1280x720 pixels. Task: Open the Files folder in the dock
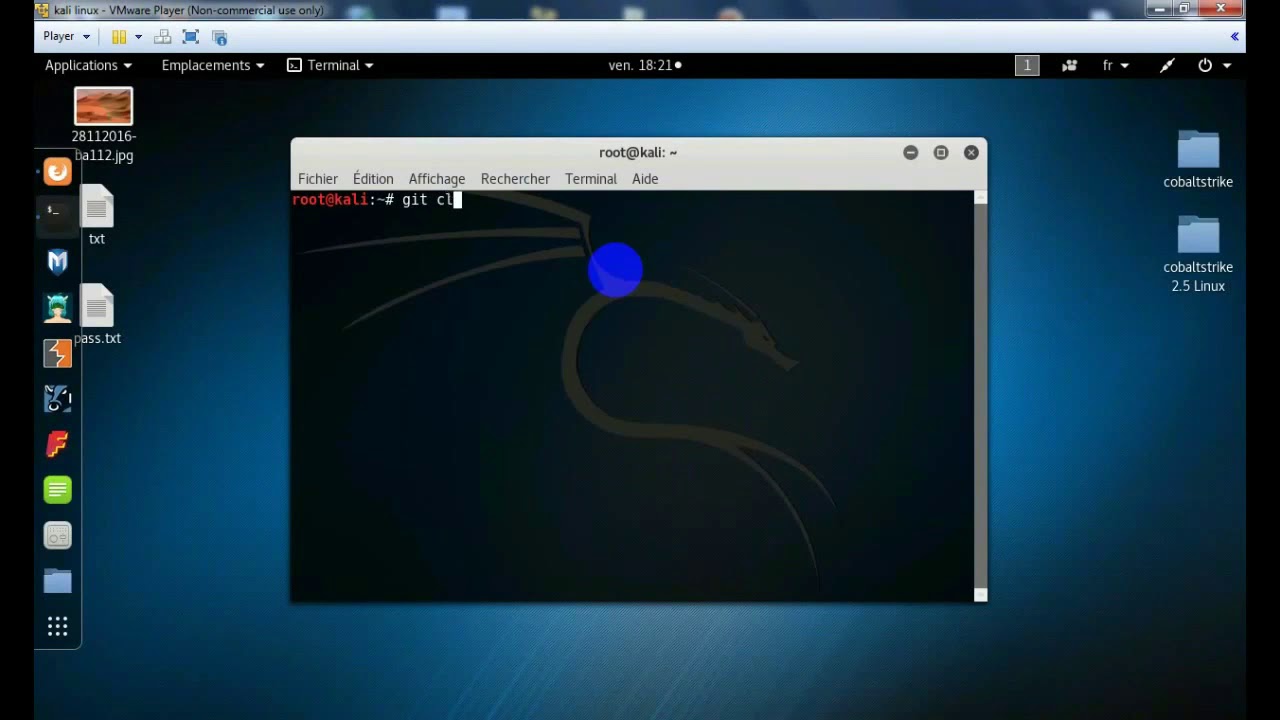(58, 581)
